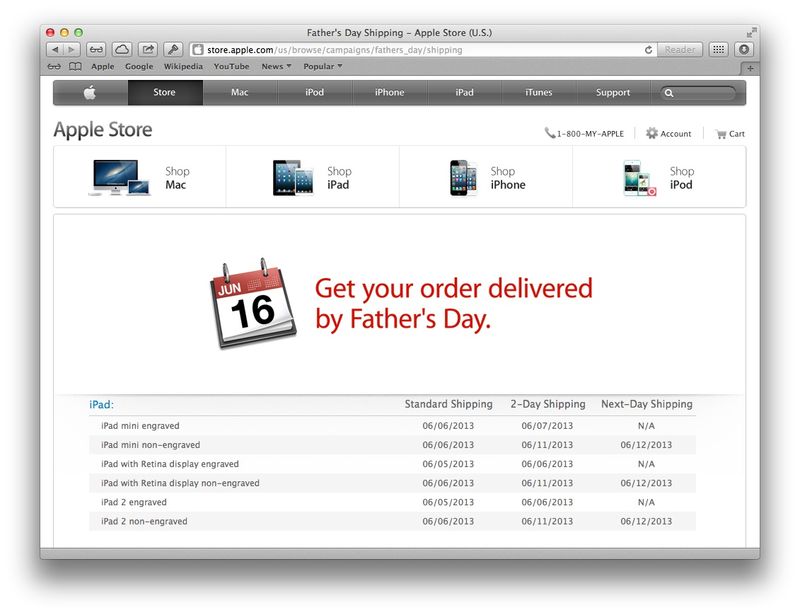The height and width of the screenshot is (615, 800).
Task: Click the Shop iPhone device image
Action: 463,178
